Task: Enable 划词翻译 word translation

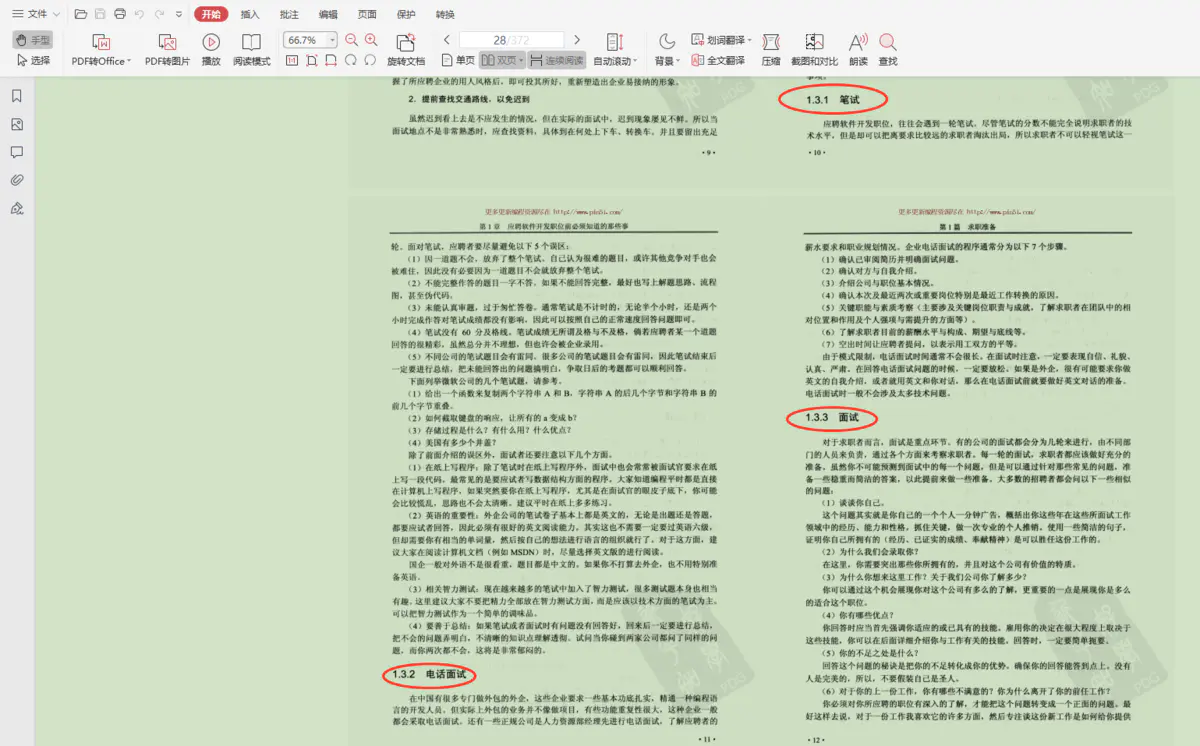Action: pyautogui.click(x=717, y=40)
